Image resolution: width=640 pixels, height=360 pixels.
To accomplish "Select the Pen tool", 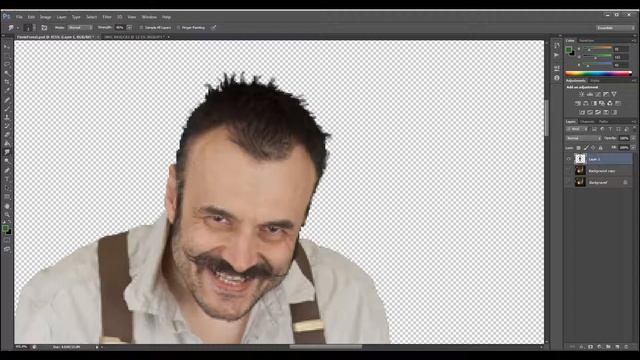I will 7,171.
